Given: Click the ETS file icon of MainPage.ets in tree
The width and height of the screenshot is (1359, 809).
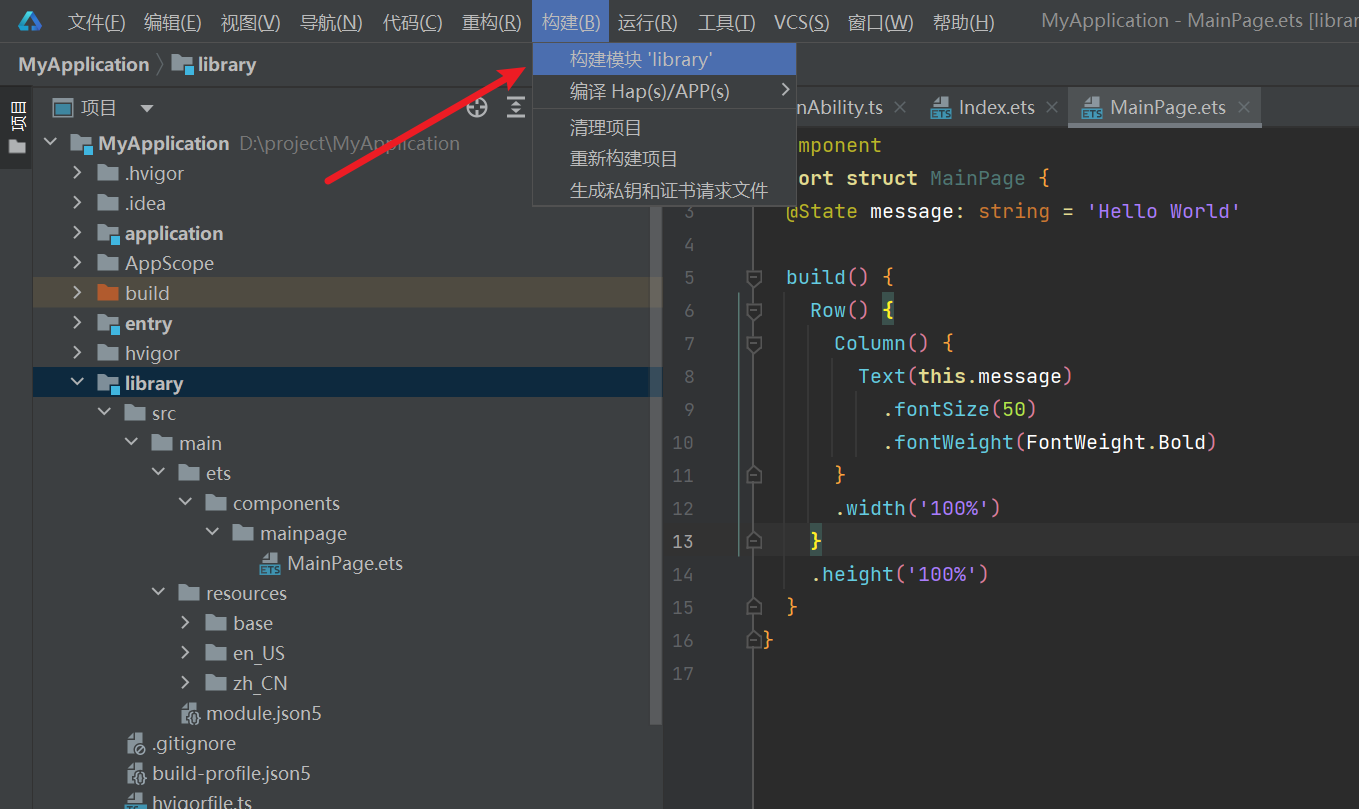Looking at the screenshot, I should 270,564.
